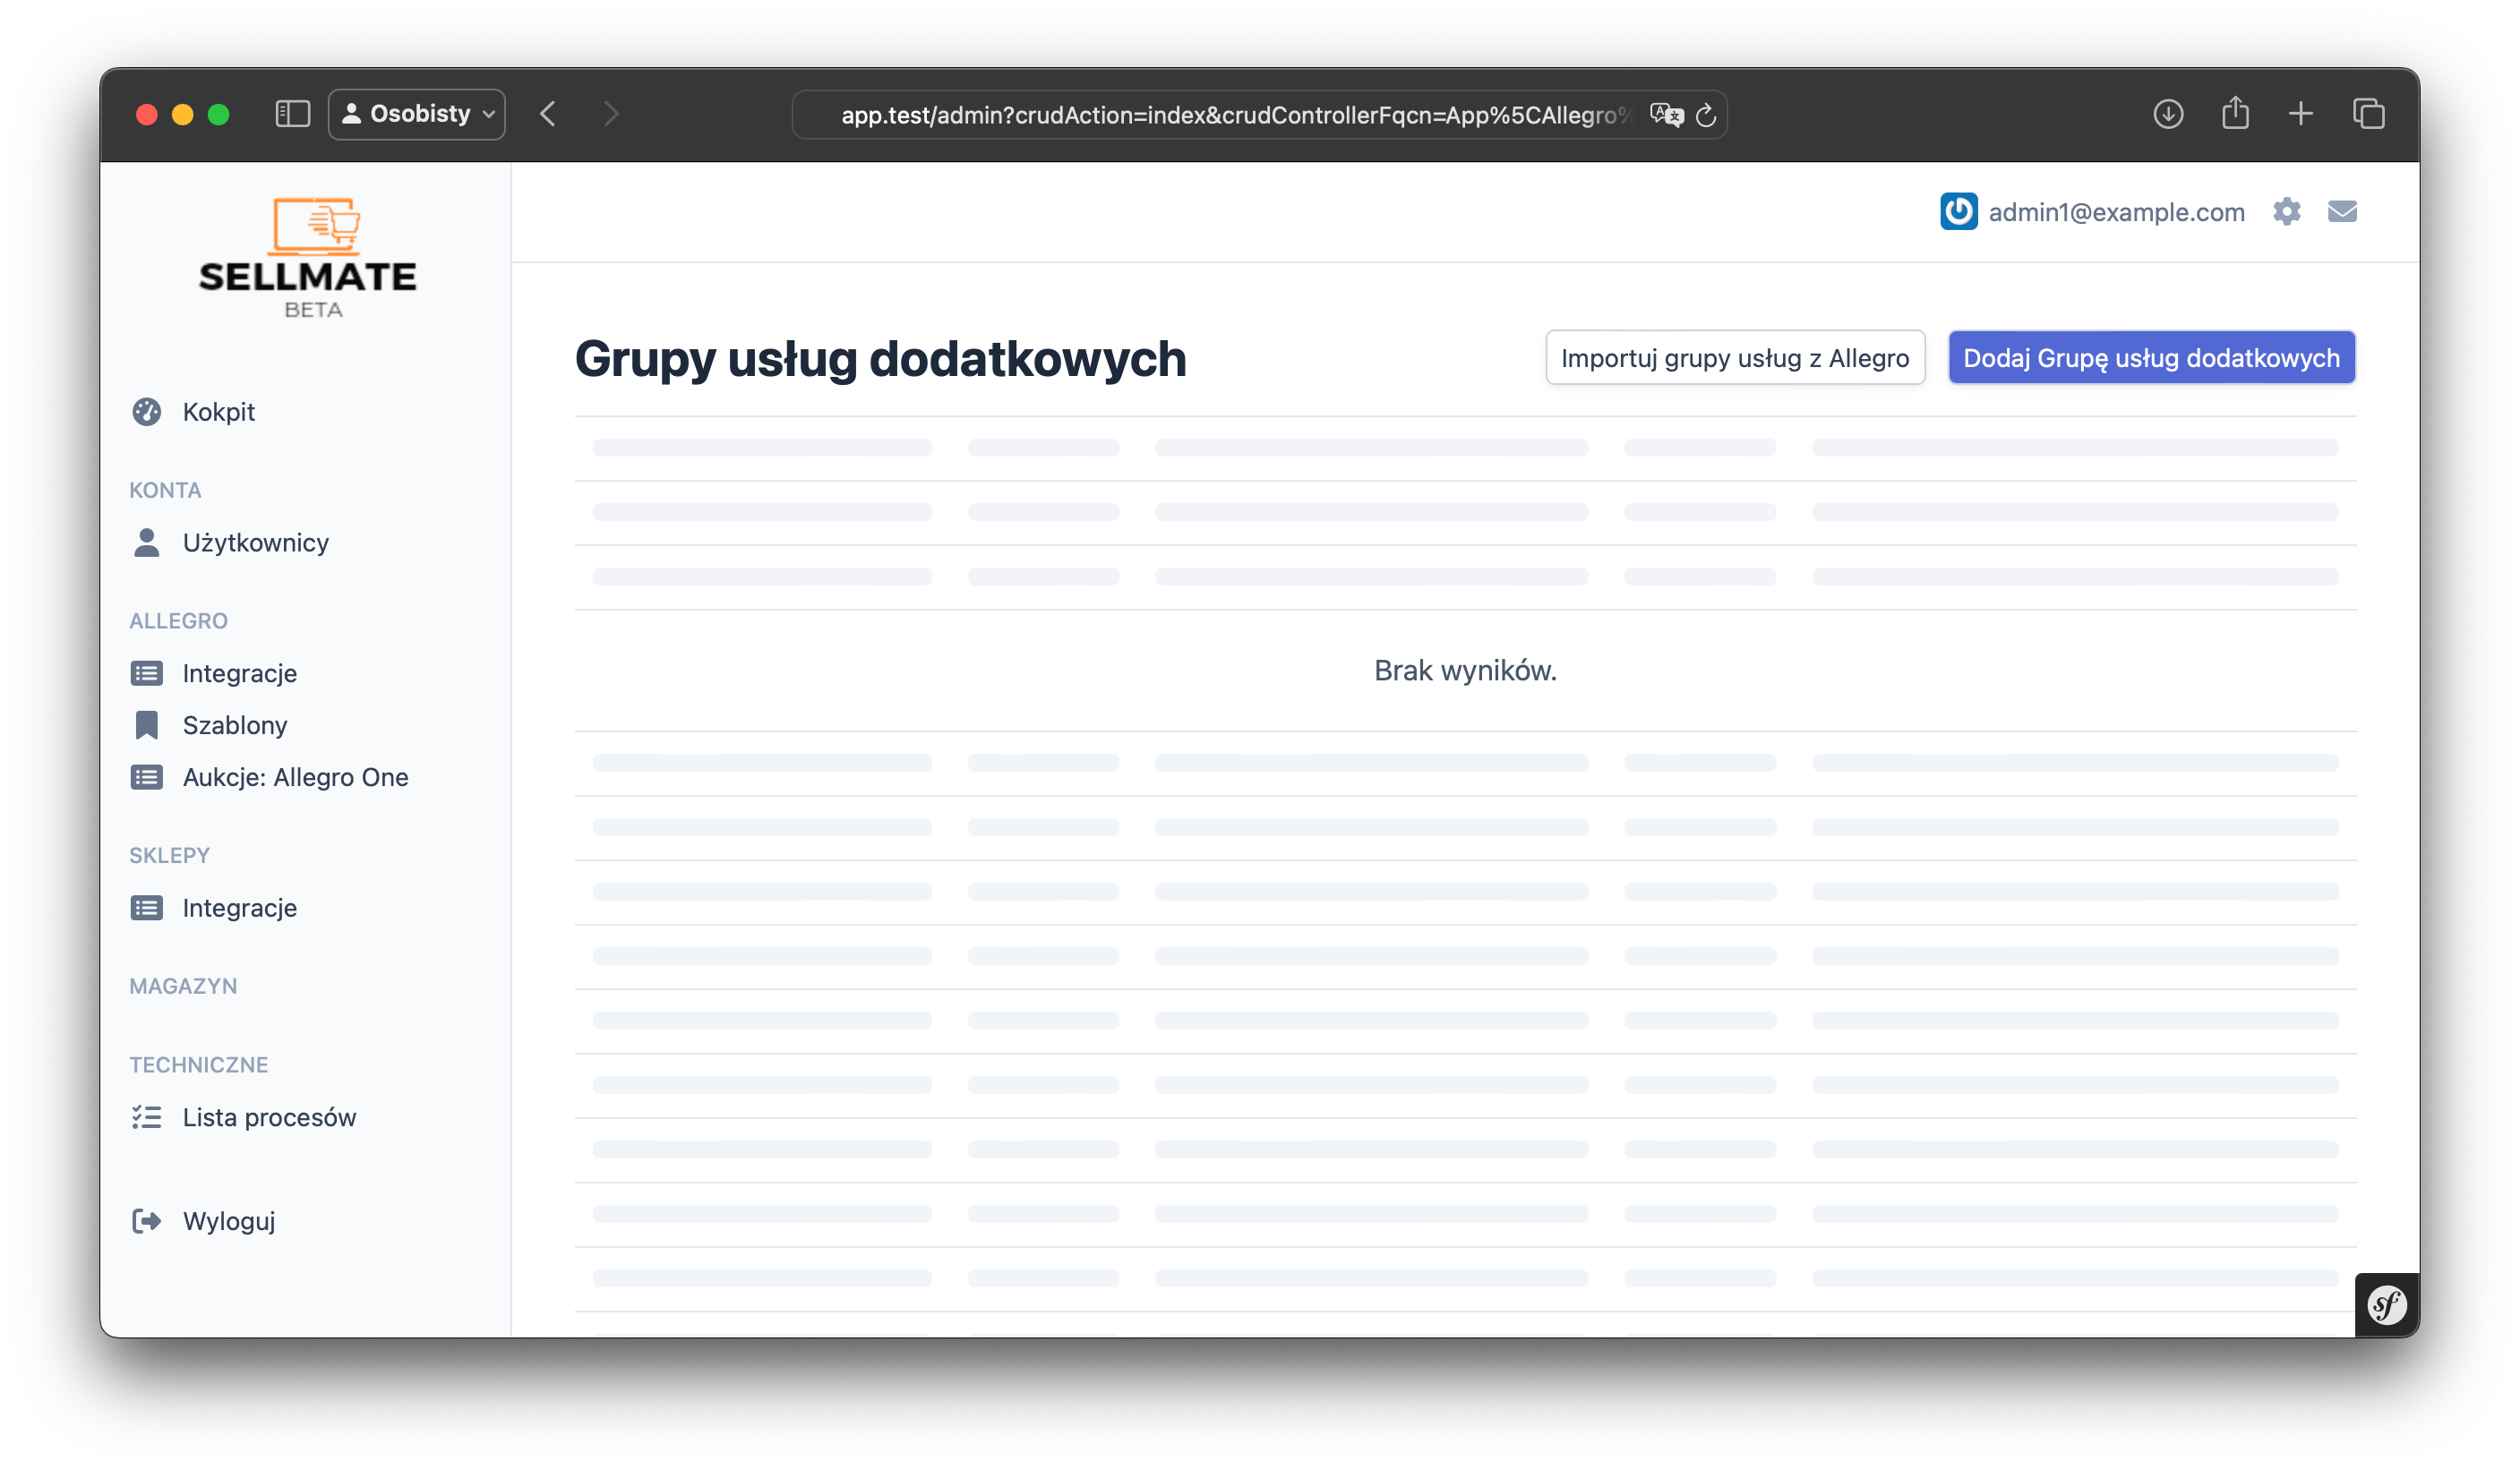The height and width of the screenshot is (1470, 2520).
Task: Click the Safari share icon
Action: point(2235,113)
